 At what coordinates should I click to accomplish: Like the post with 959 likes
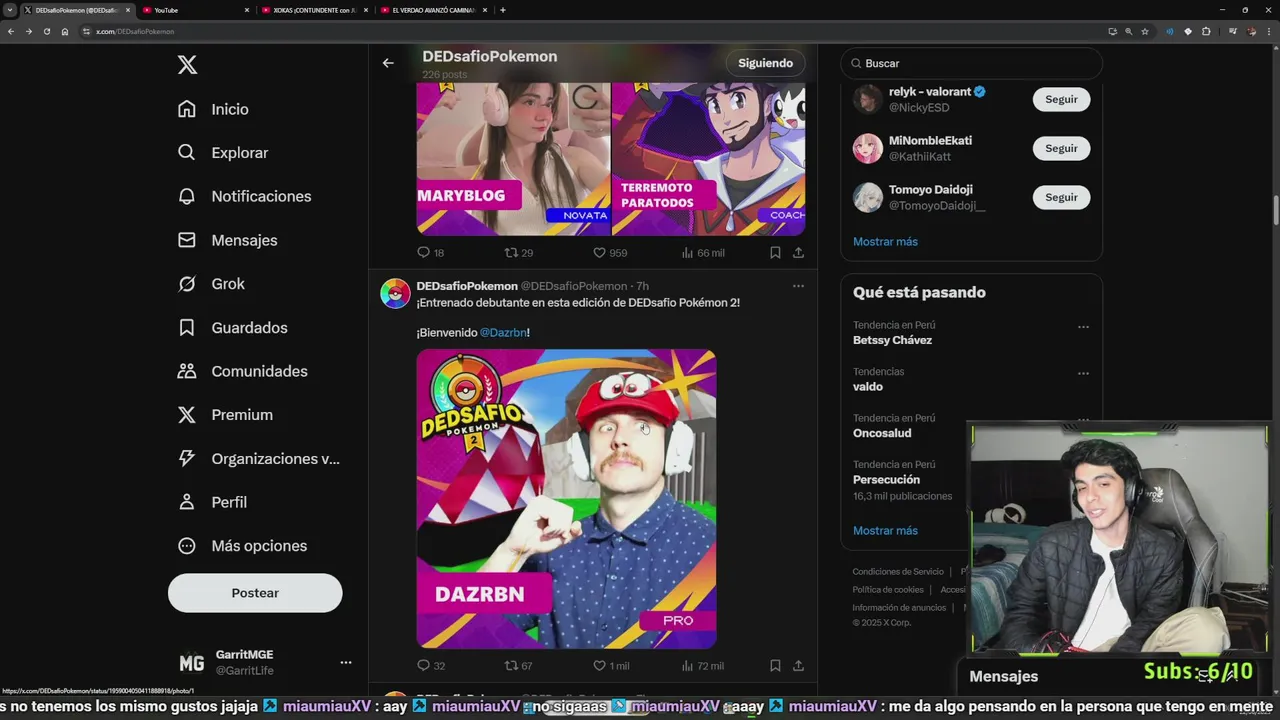(x=599, y=253)
